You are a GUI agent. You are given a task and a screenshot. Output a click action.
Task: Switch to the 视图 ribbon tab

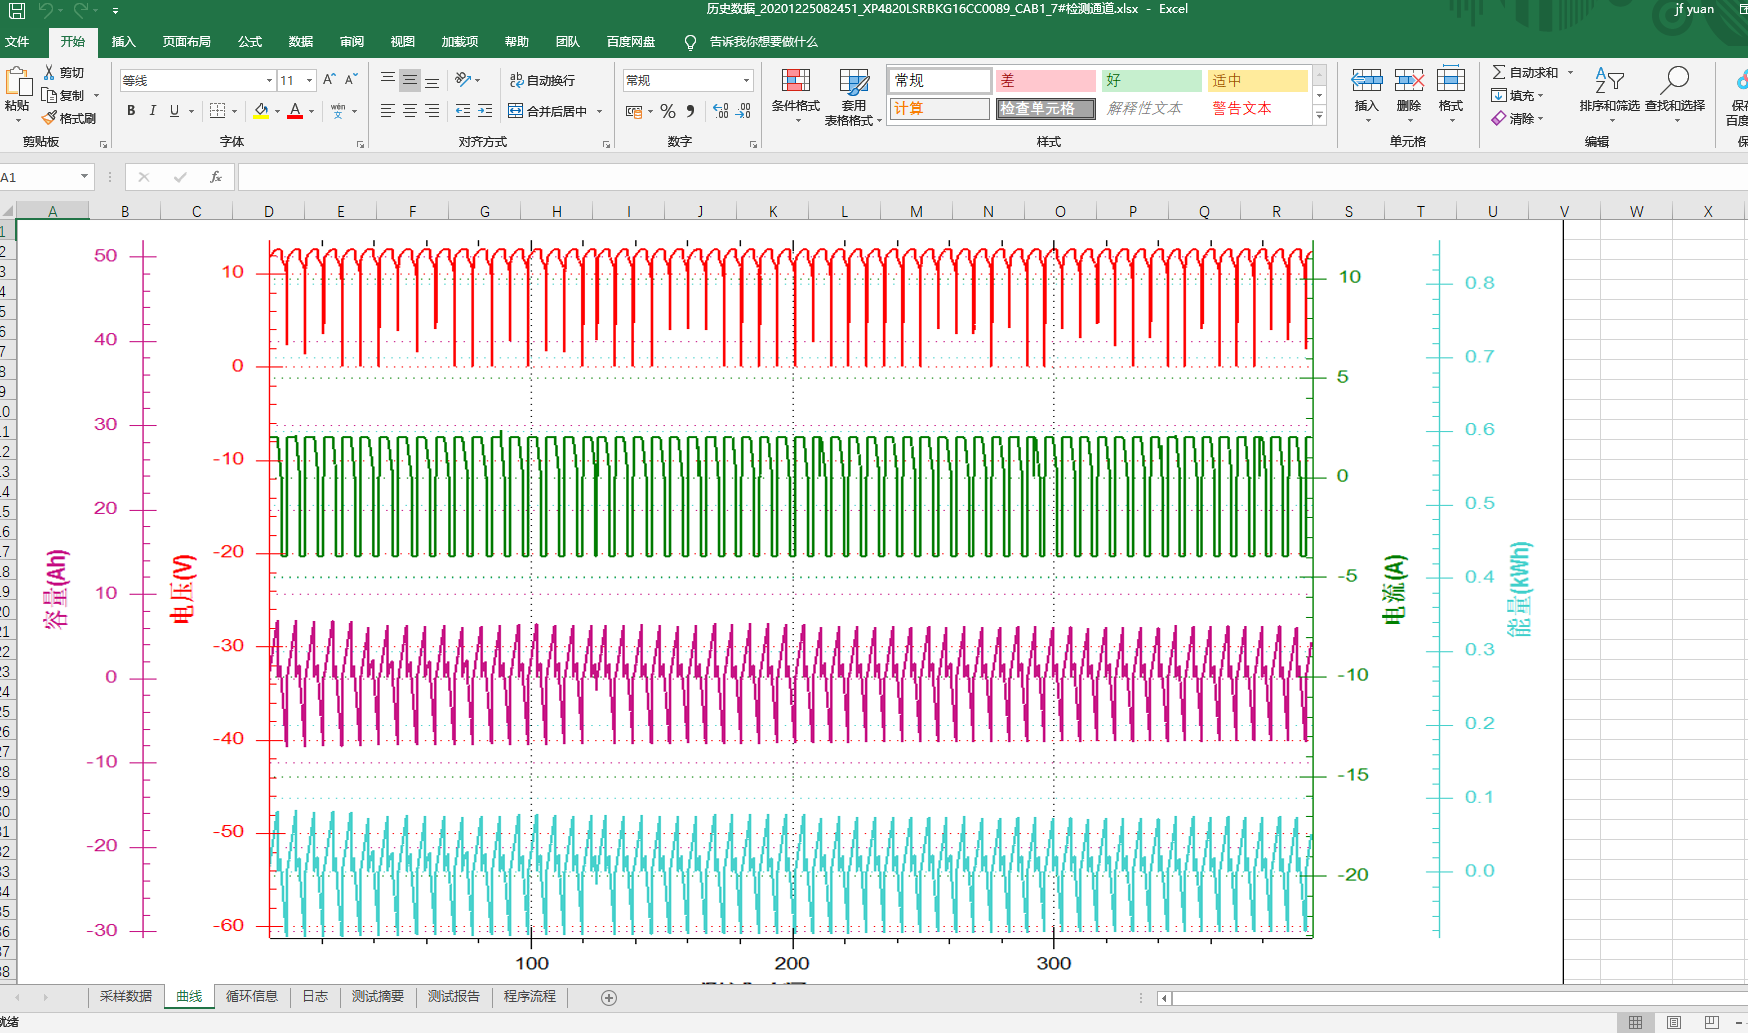pyautogui.click(x=403, y=42)
